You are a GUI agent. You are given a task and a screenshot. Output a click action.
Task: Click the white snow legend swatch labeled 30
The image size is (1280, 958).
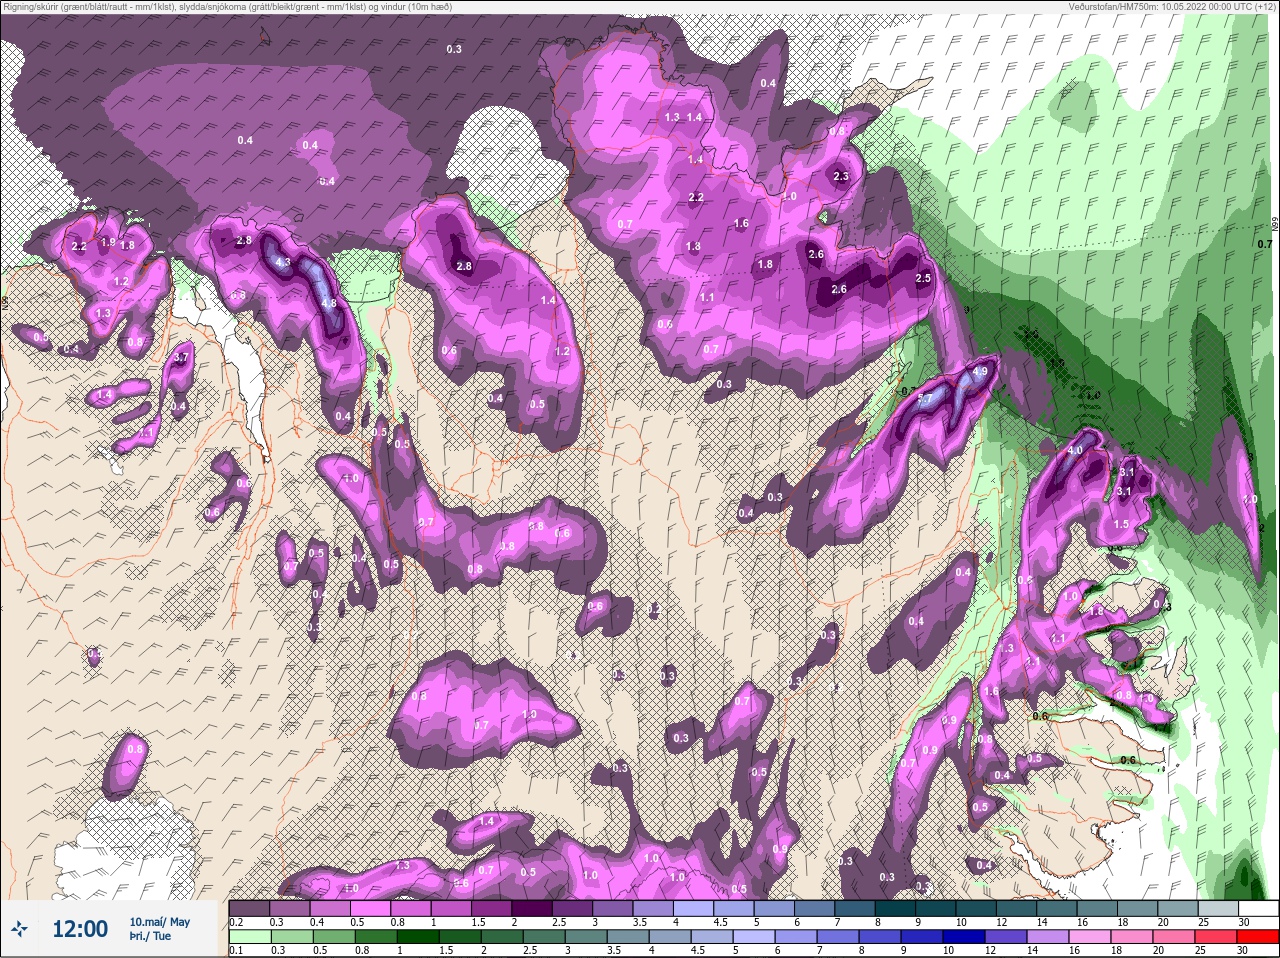point(1258,908)
